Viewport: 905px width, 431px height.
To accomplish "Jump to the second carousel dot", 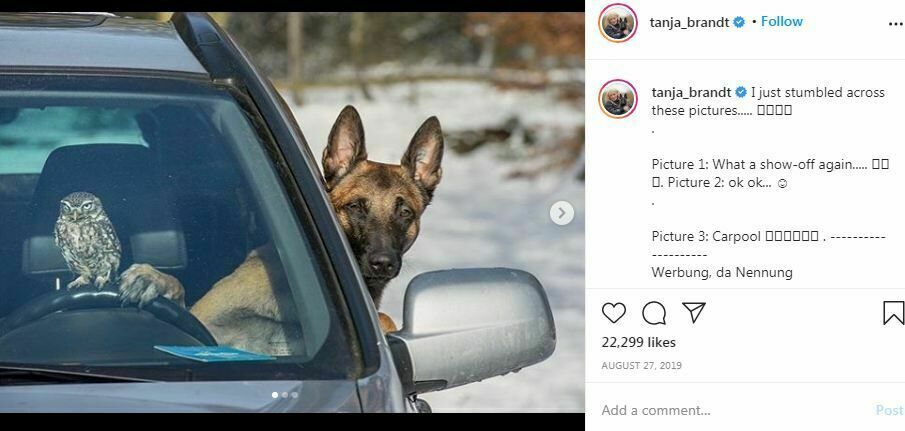I will click(284, 395).
